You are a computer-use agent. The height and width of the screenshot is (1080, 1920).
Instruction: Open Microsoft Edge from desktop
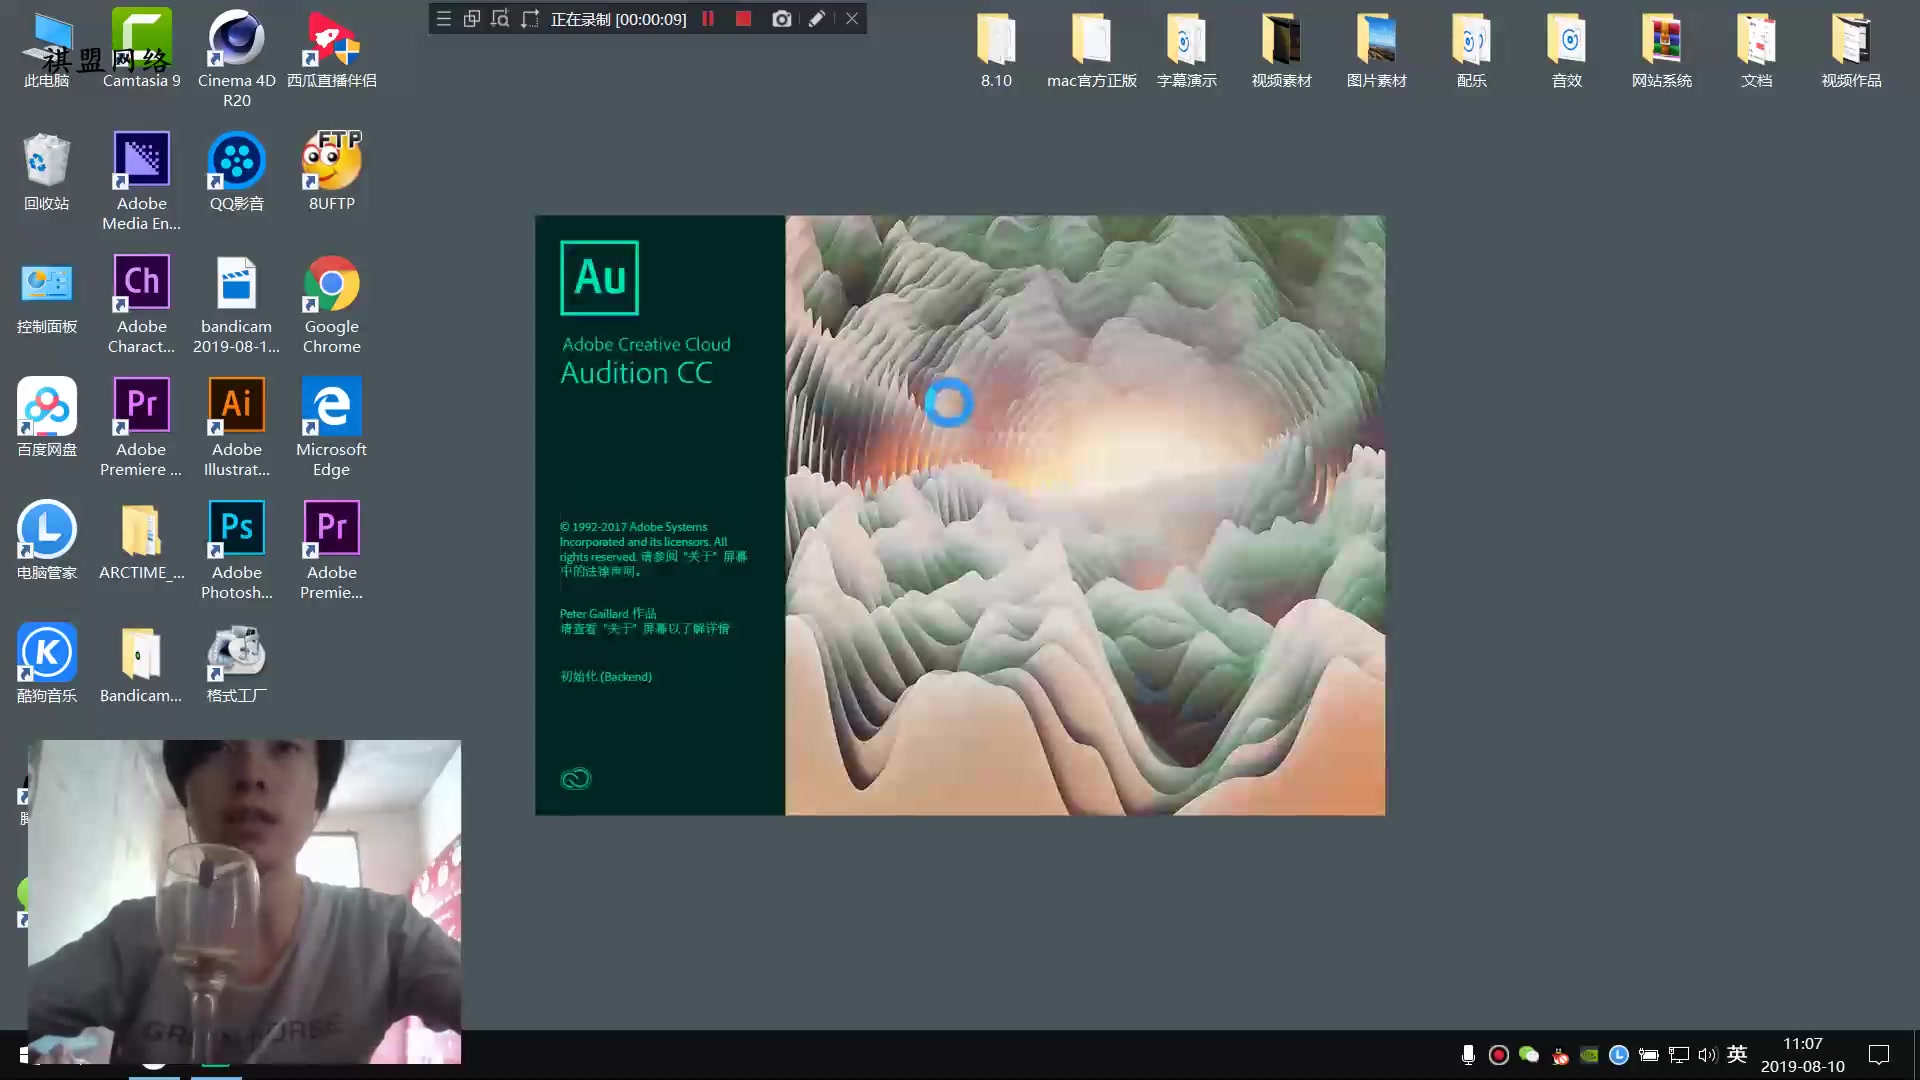(331, 427)
